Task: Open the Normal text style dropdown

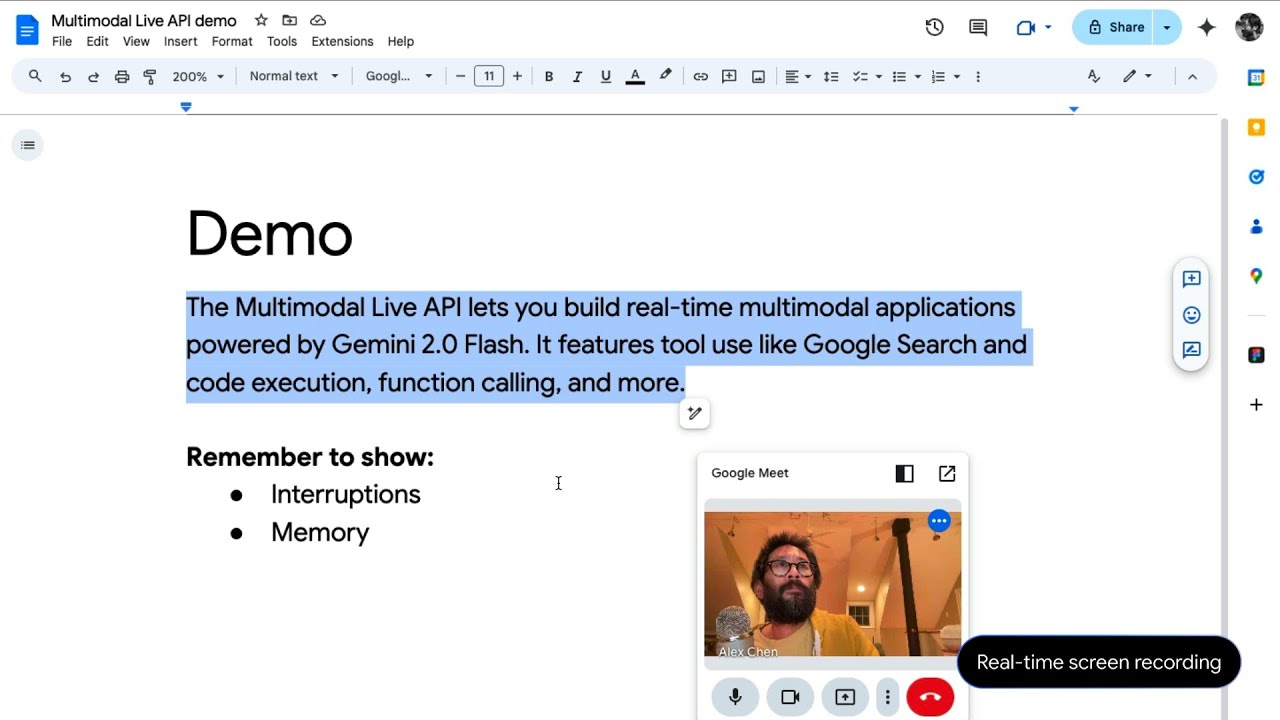Action: tap(293, 76)
